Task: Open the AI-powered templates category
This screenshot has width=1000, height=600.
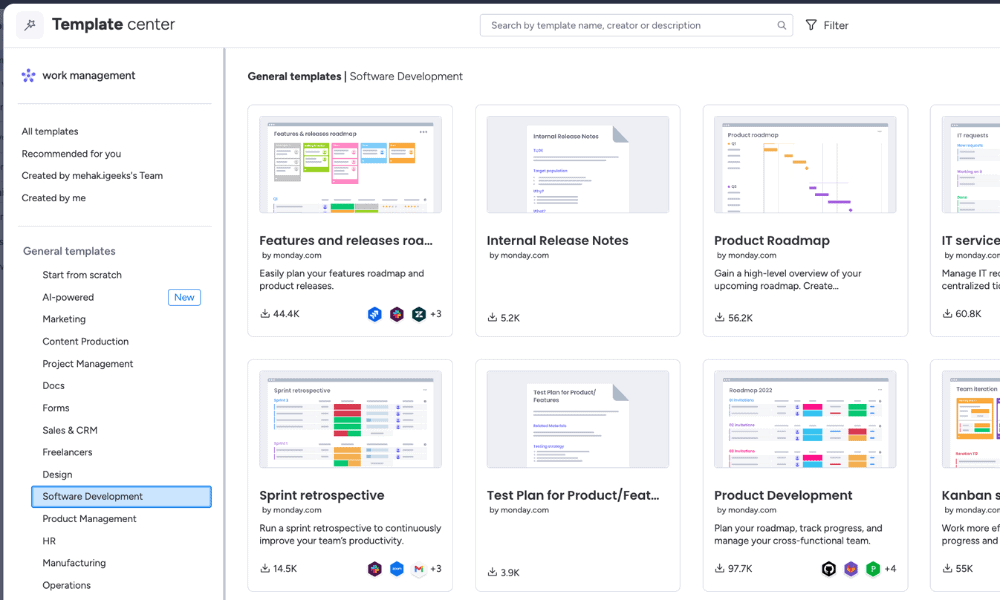Action: [68, 297]
